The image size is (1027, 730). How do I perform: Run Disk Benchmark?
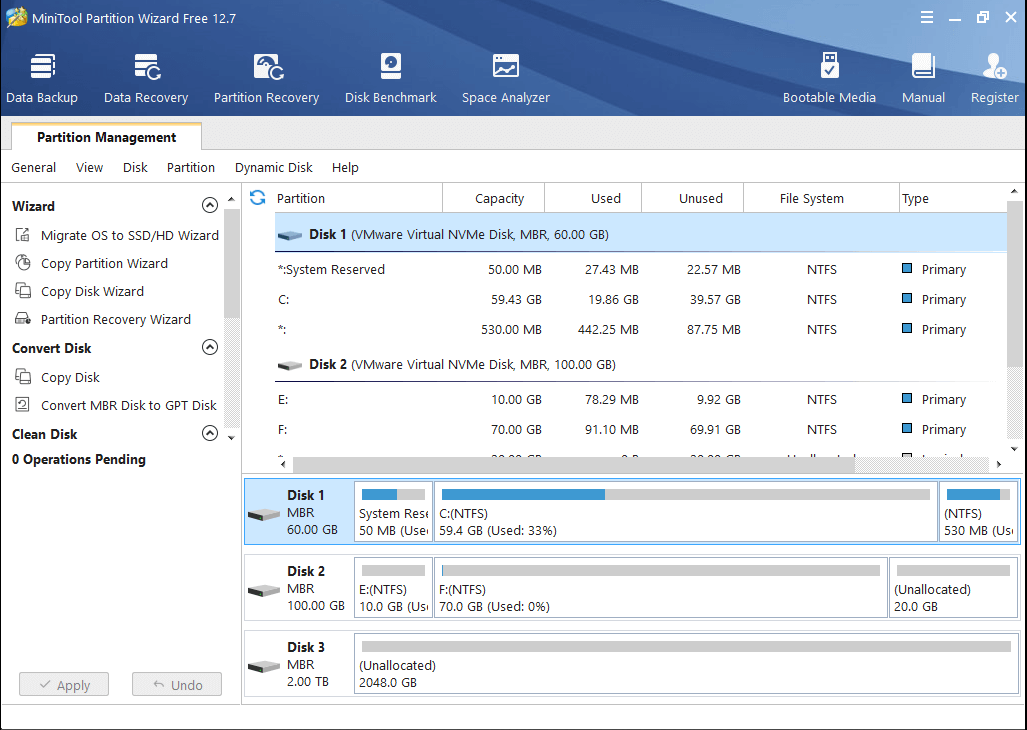click(390, 78)
